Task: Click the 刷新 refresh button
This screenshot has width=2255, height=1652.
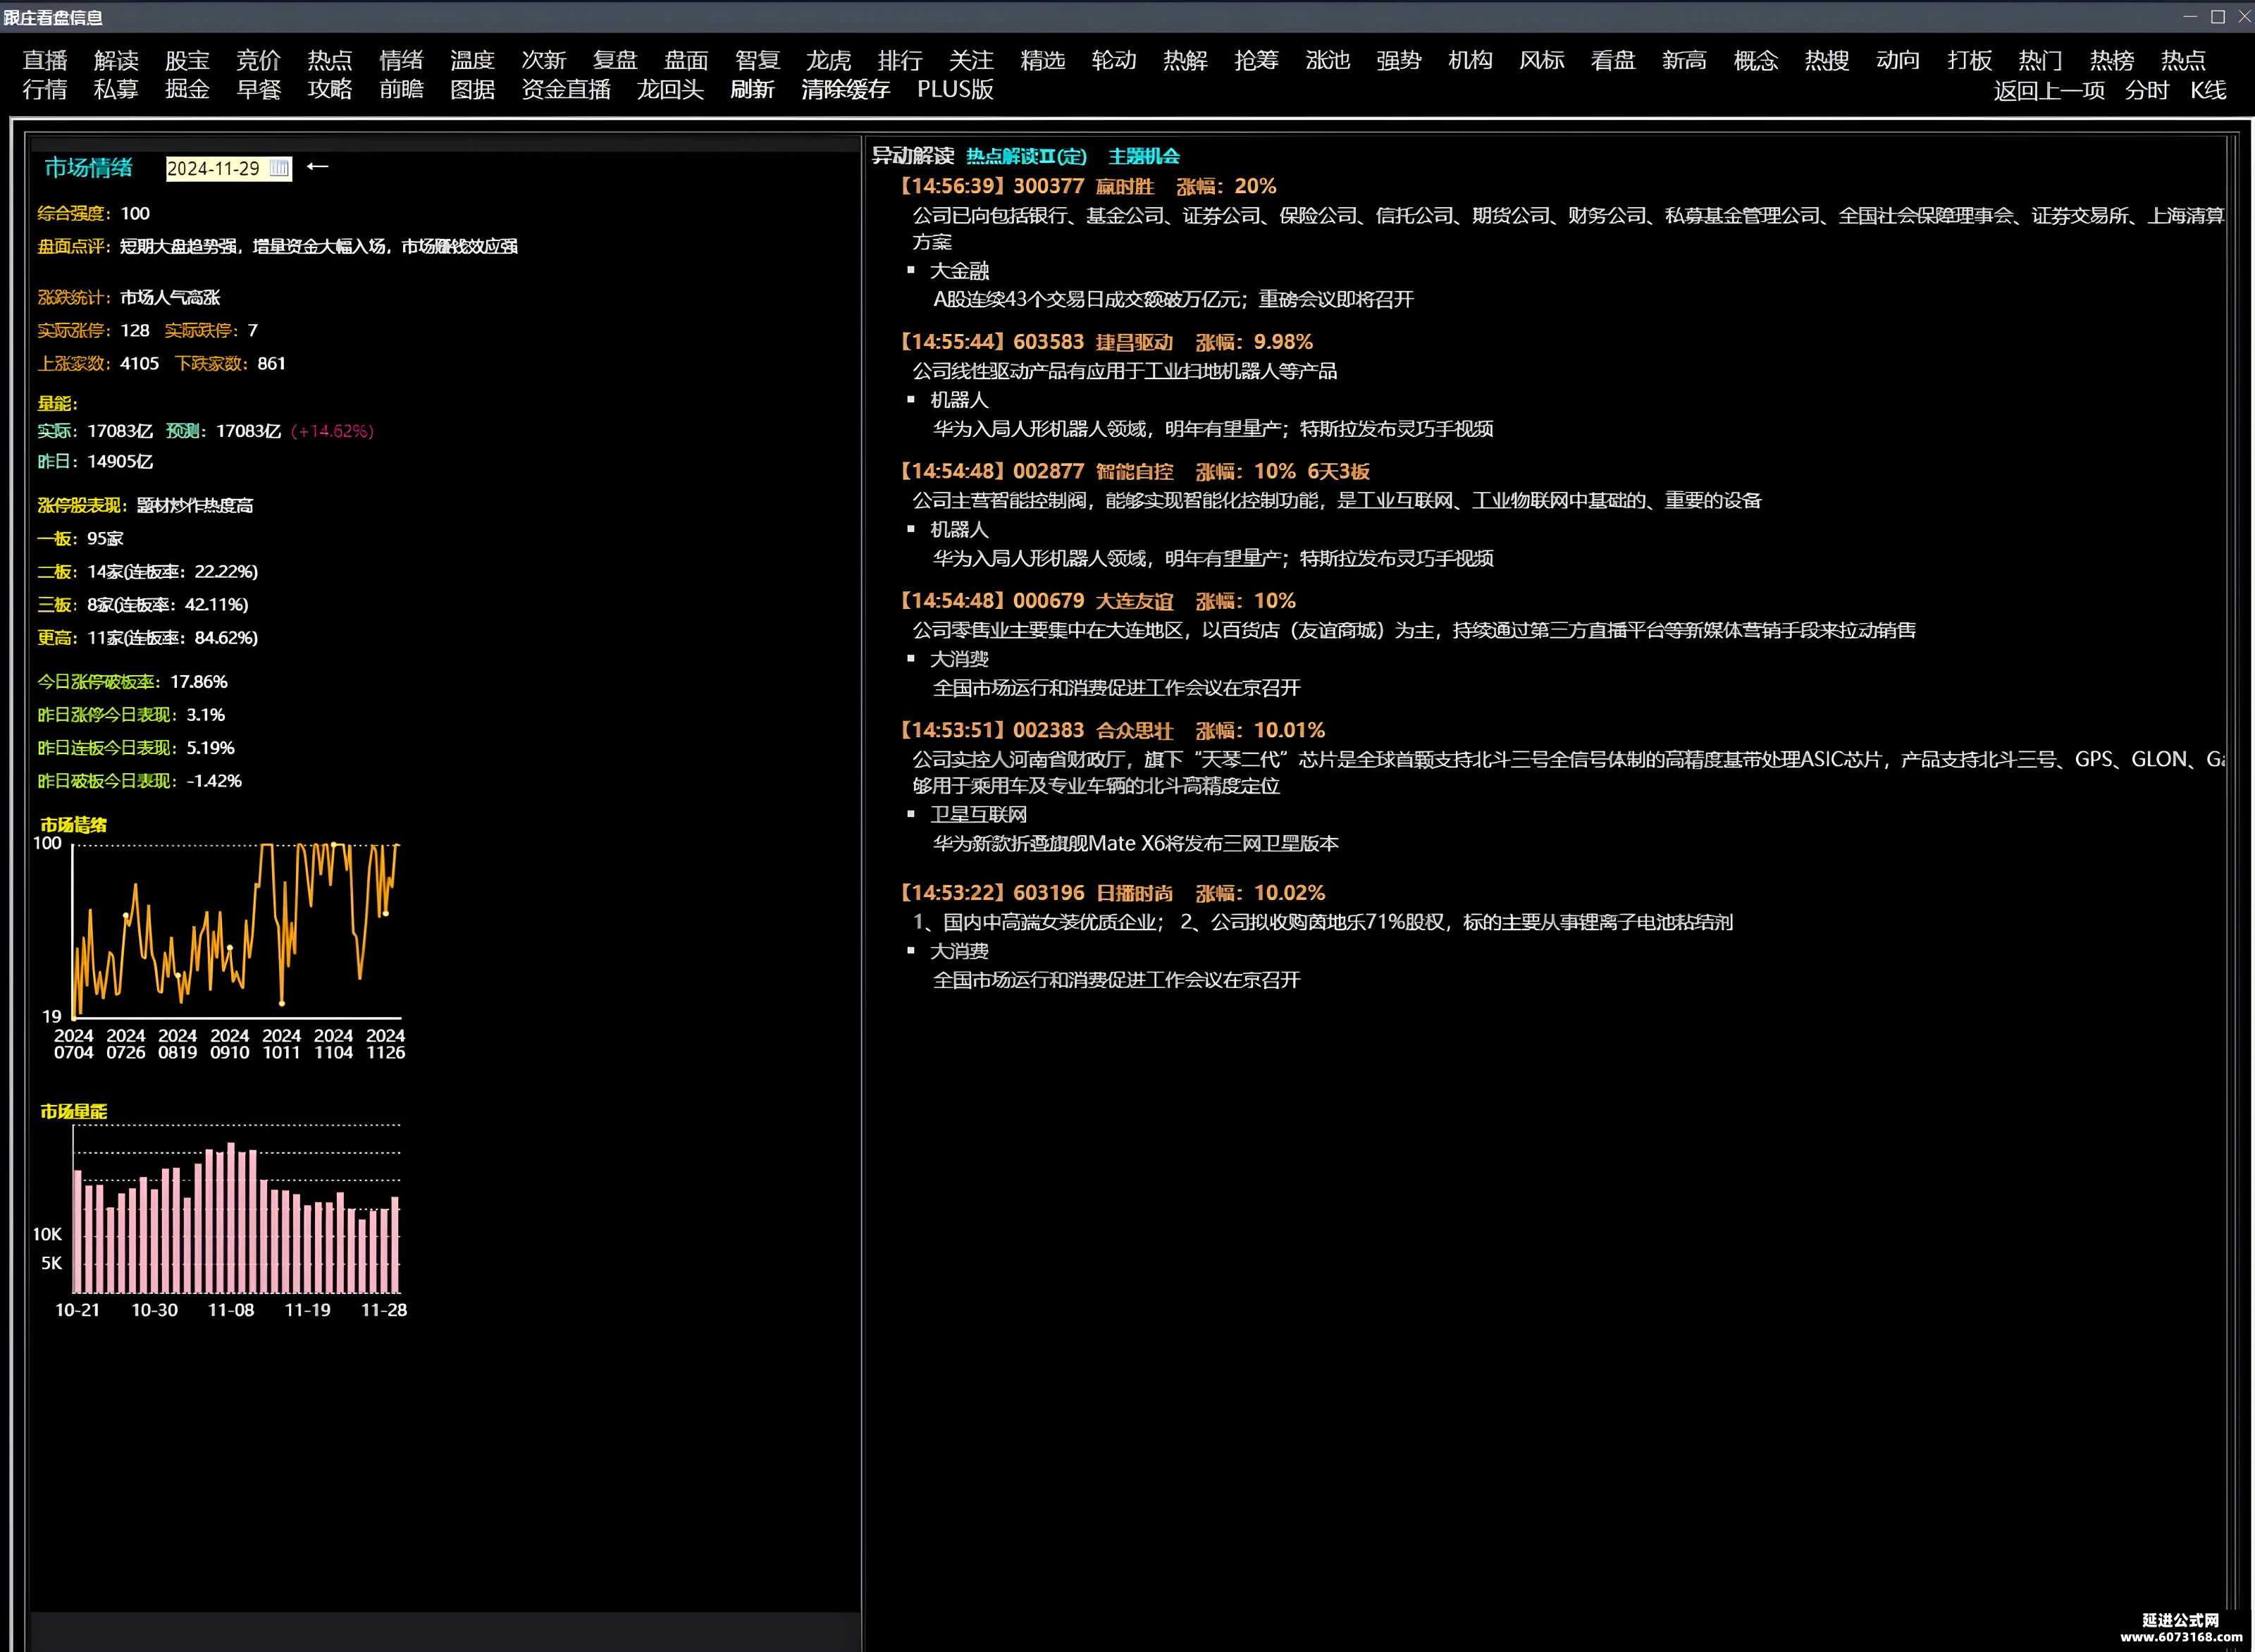Action: point(752,89)
